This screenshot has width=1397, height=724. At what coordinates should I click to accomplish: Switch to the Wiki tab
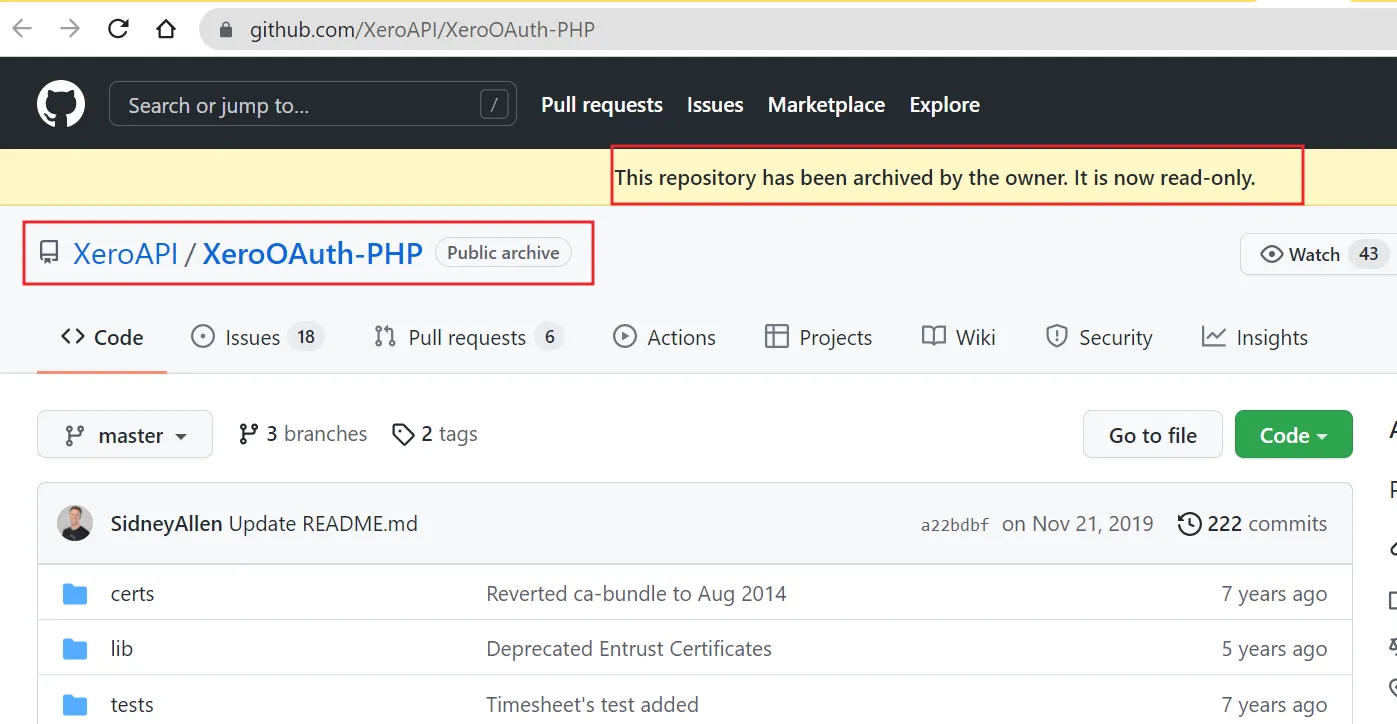958,338
